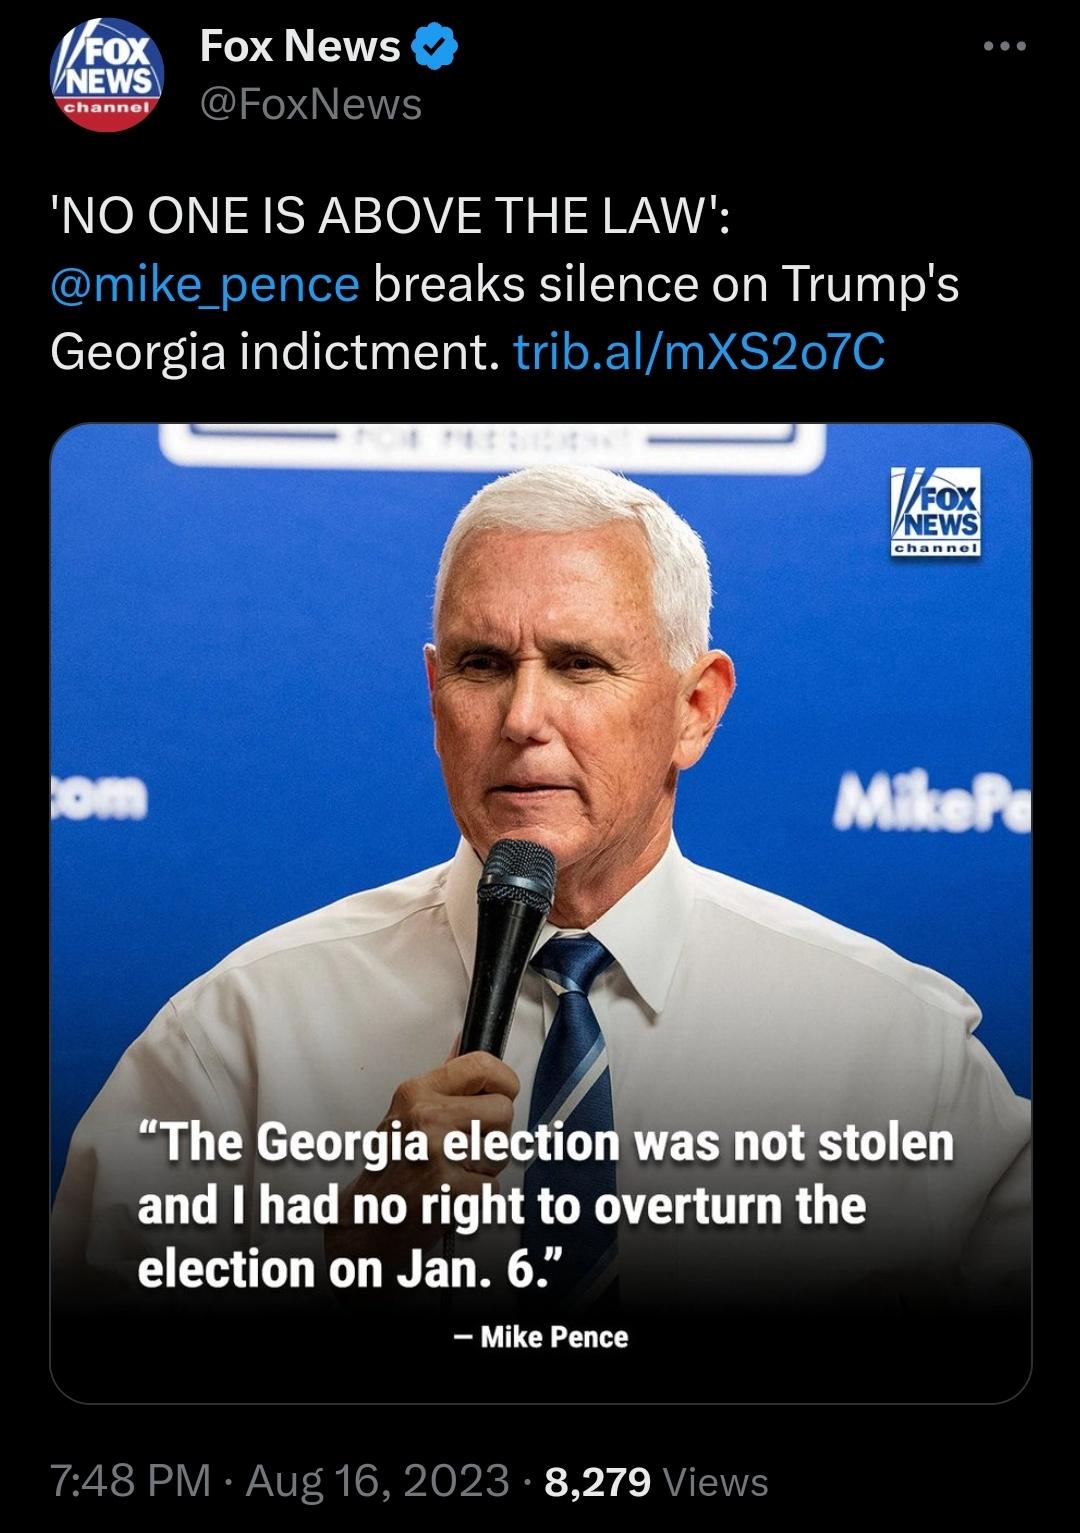This screenshot has height=1533, width=1080.
Task: Open the @mike_pence mention
Action: click(205, 285)
